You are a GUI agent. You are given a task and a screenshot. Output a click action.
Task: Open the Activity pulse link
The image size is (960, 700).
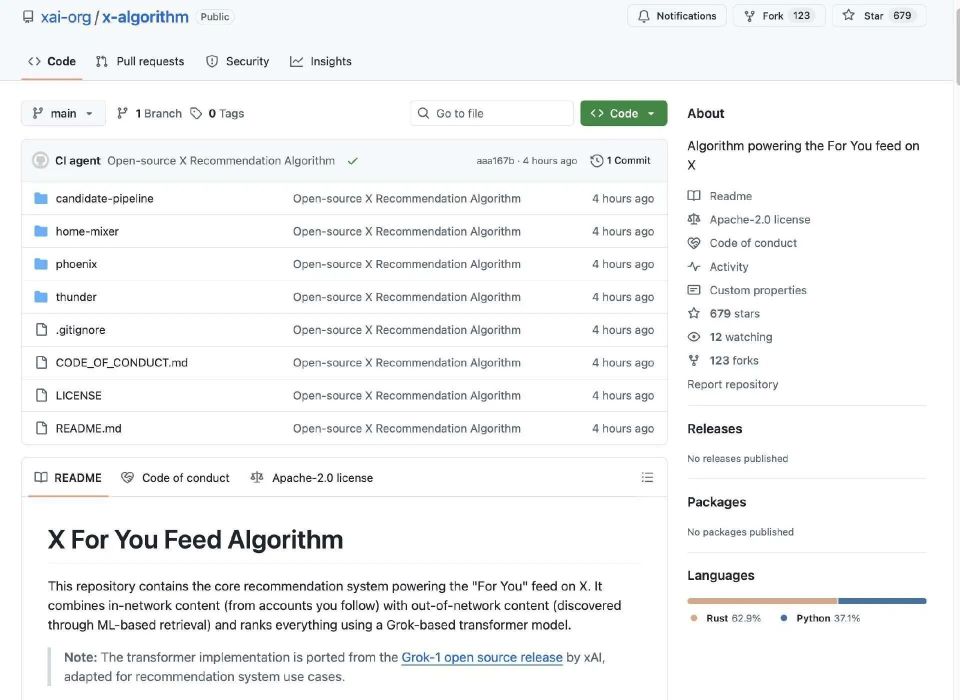click(x=728, y=267)
